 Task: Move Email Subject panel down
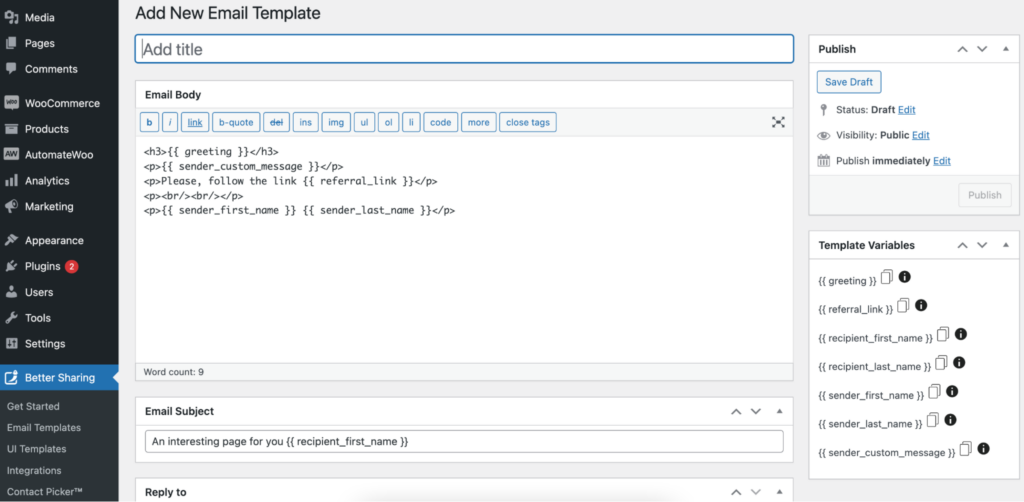click(756, 411)
